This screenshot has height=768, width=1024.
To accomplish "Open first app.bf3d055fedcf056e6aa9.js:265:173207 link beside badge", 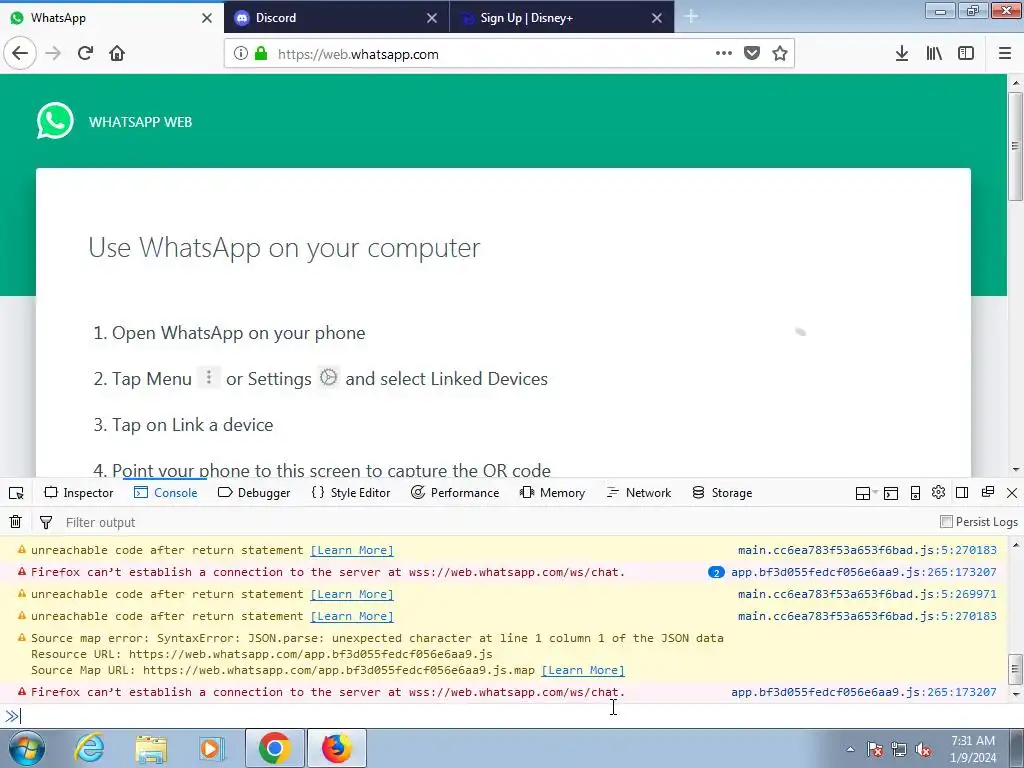I will coord(864,572).
